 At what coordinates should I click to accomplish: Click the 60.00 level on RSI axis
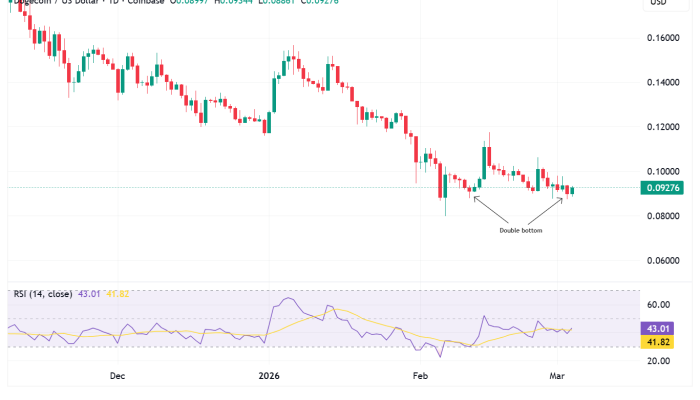coord(658,305)
